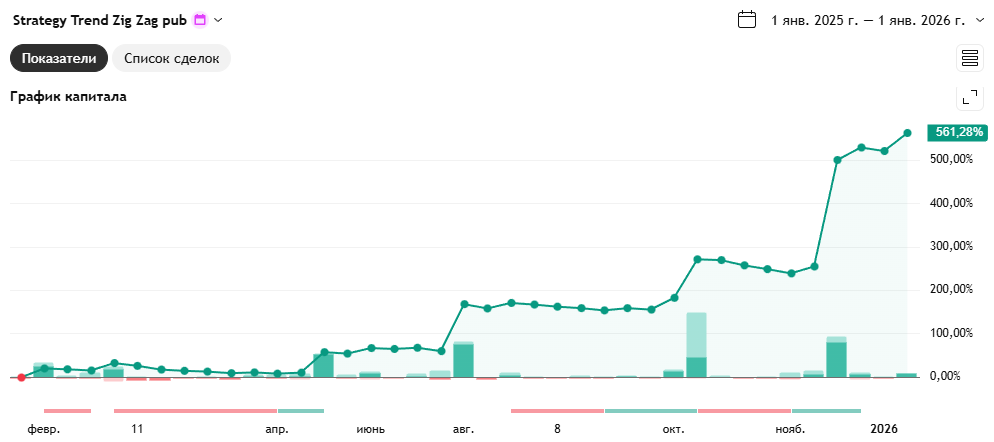Click the red starting point on equity line

pyautogui.click(x=21, y=377)
